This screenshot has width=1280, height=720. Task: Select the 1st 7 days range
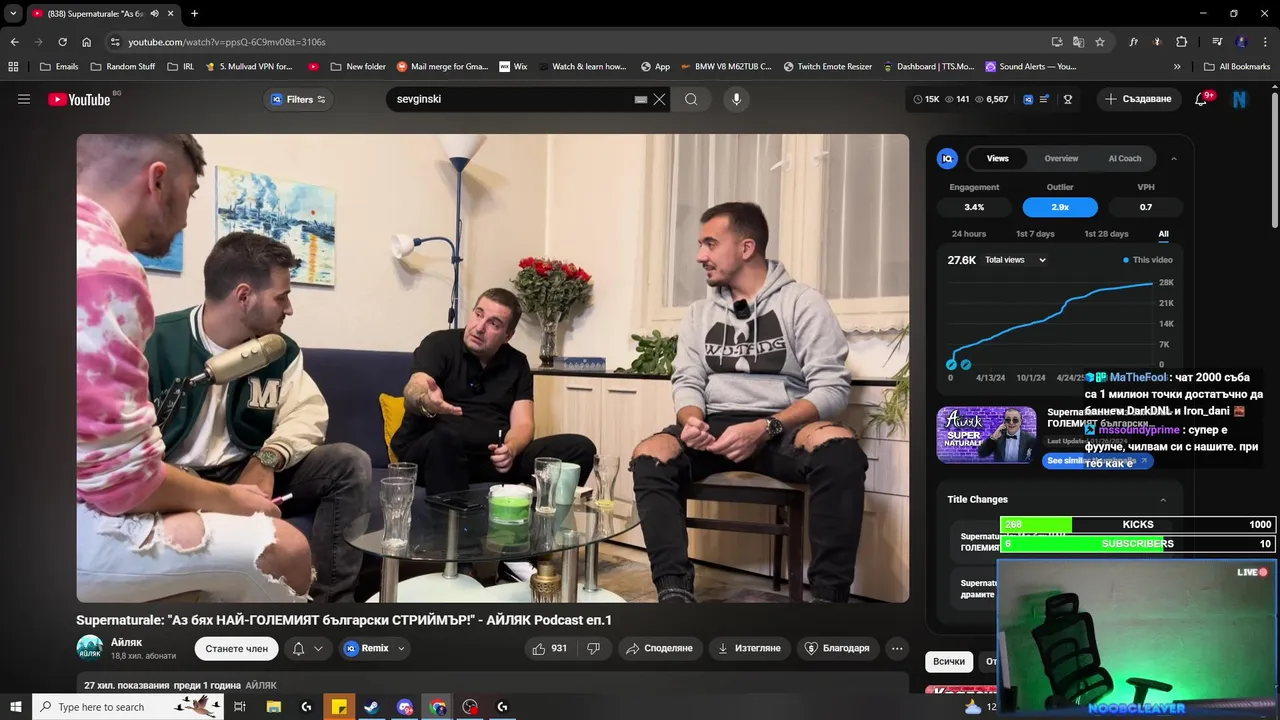coord(1035,234)
